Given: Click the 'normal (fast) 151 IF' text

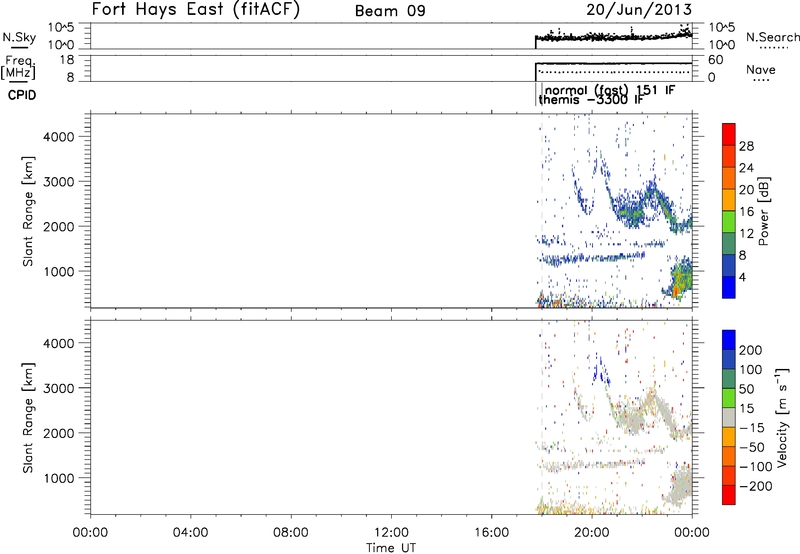Looking at the screenshot, I should [610, 90].
